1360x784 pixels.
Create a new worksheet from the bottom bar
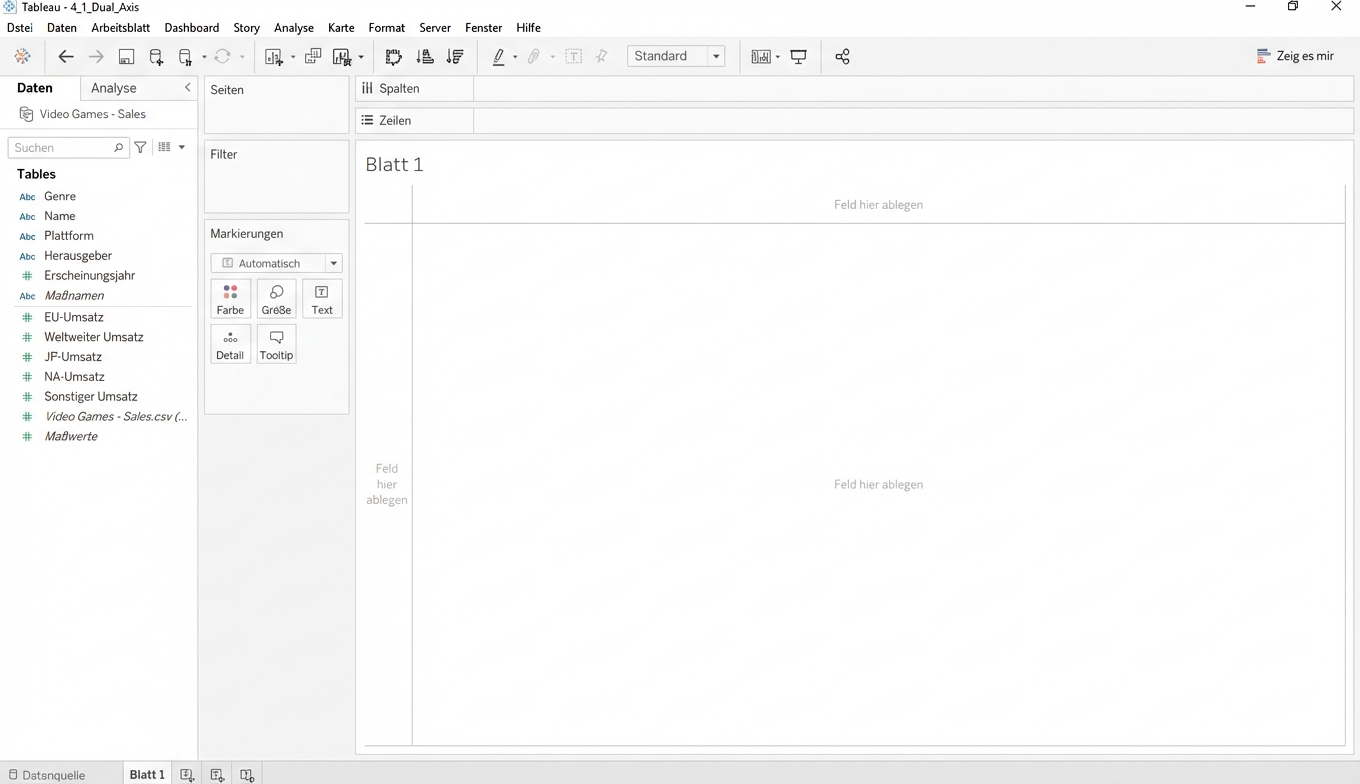(187, 774)
